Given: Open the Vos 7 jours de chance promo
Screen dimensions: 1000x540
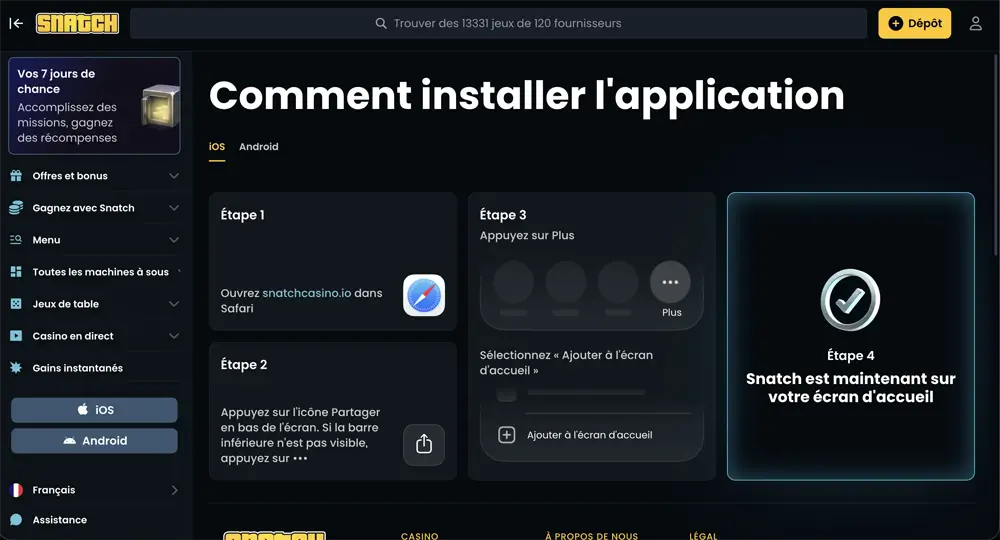Looking at the screenshot, I should [x=94, y=106].
